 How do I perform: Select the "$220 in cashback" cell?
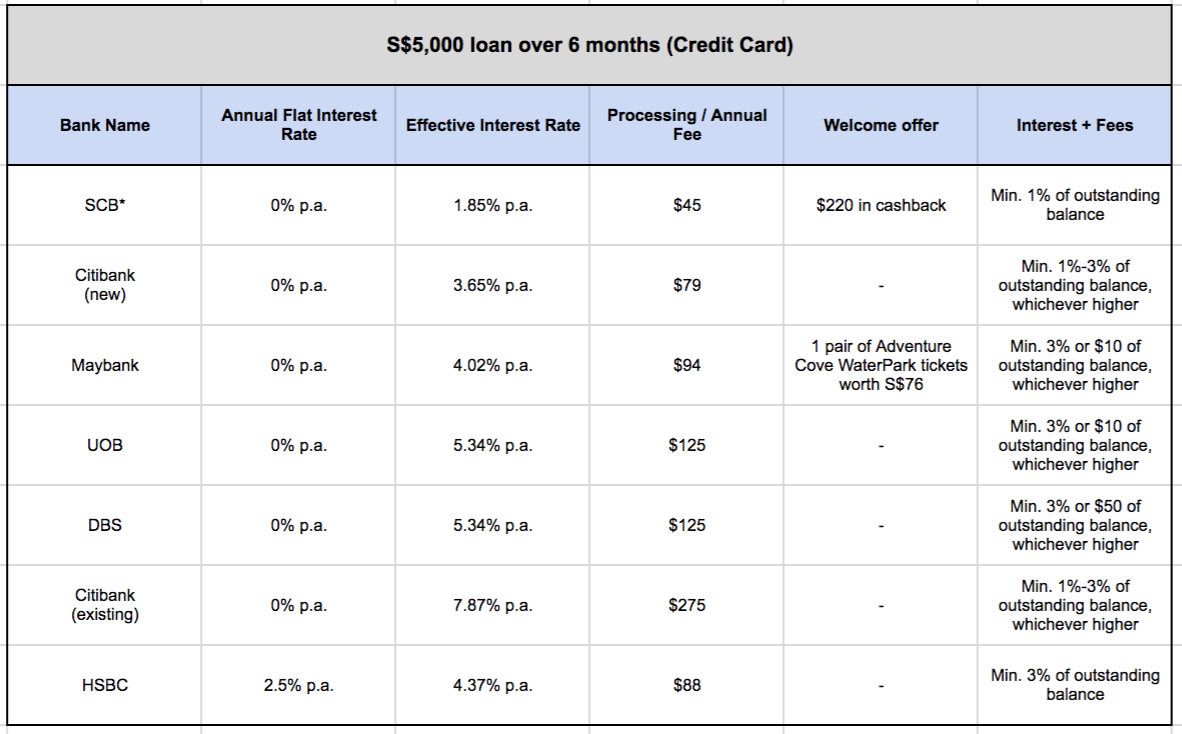(x=880, y=205)
